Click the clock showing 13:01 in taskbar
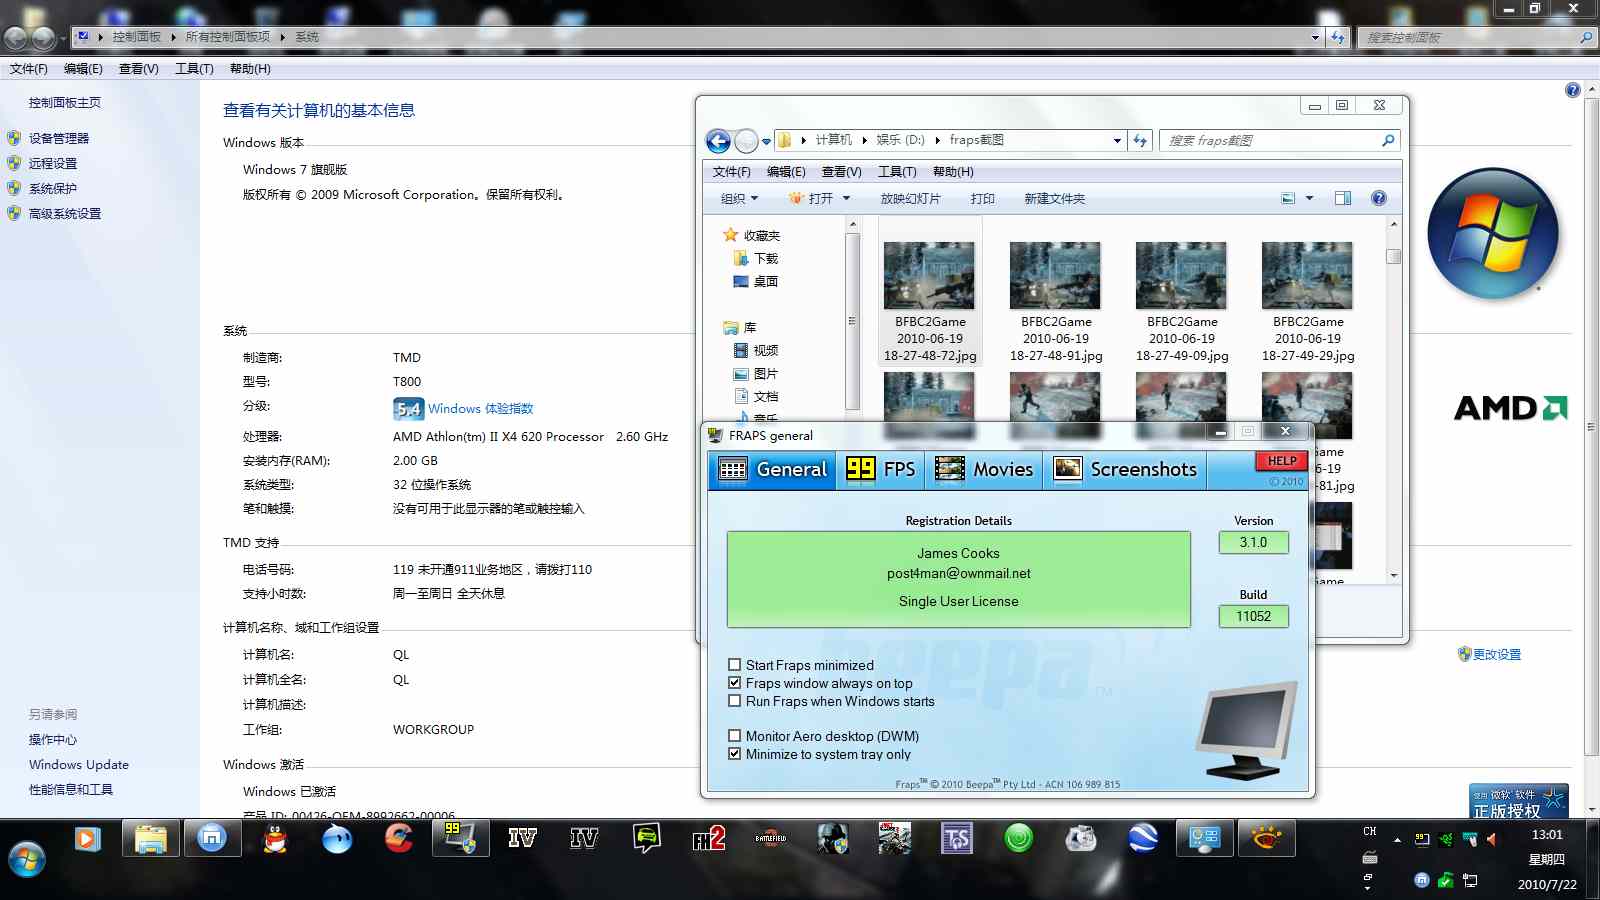This screenshot has height=900, width=1600. [x=1546, y=834]
